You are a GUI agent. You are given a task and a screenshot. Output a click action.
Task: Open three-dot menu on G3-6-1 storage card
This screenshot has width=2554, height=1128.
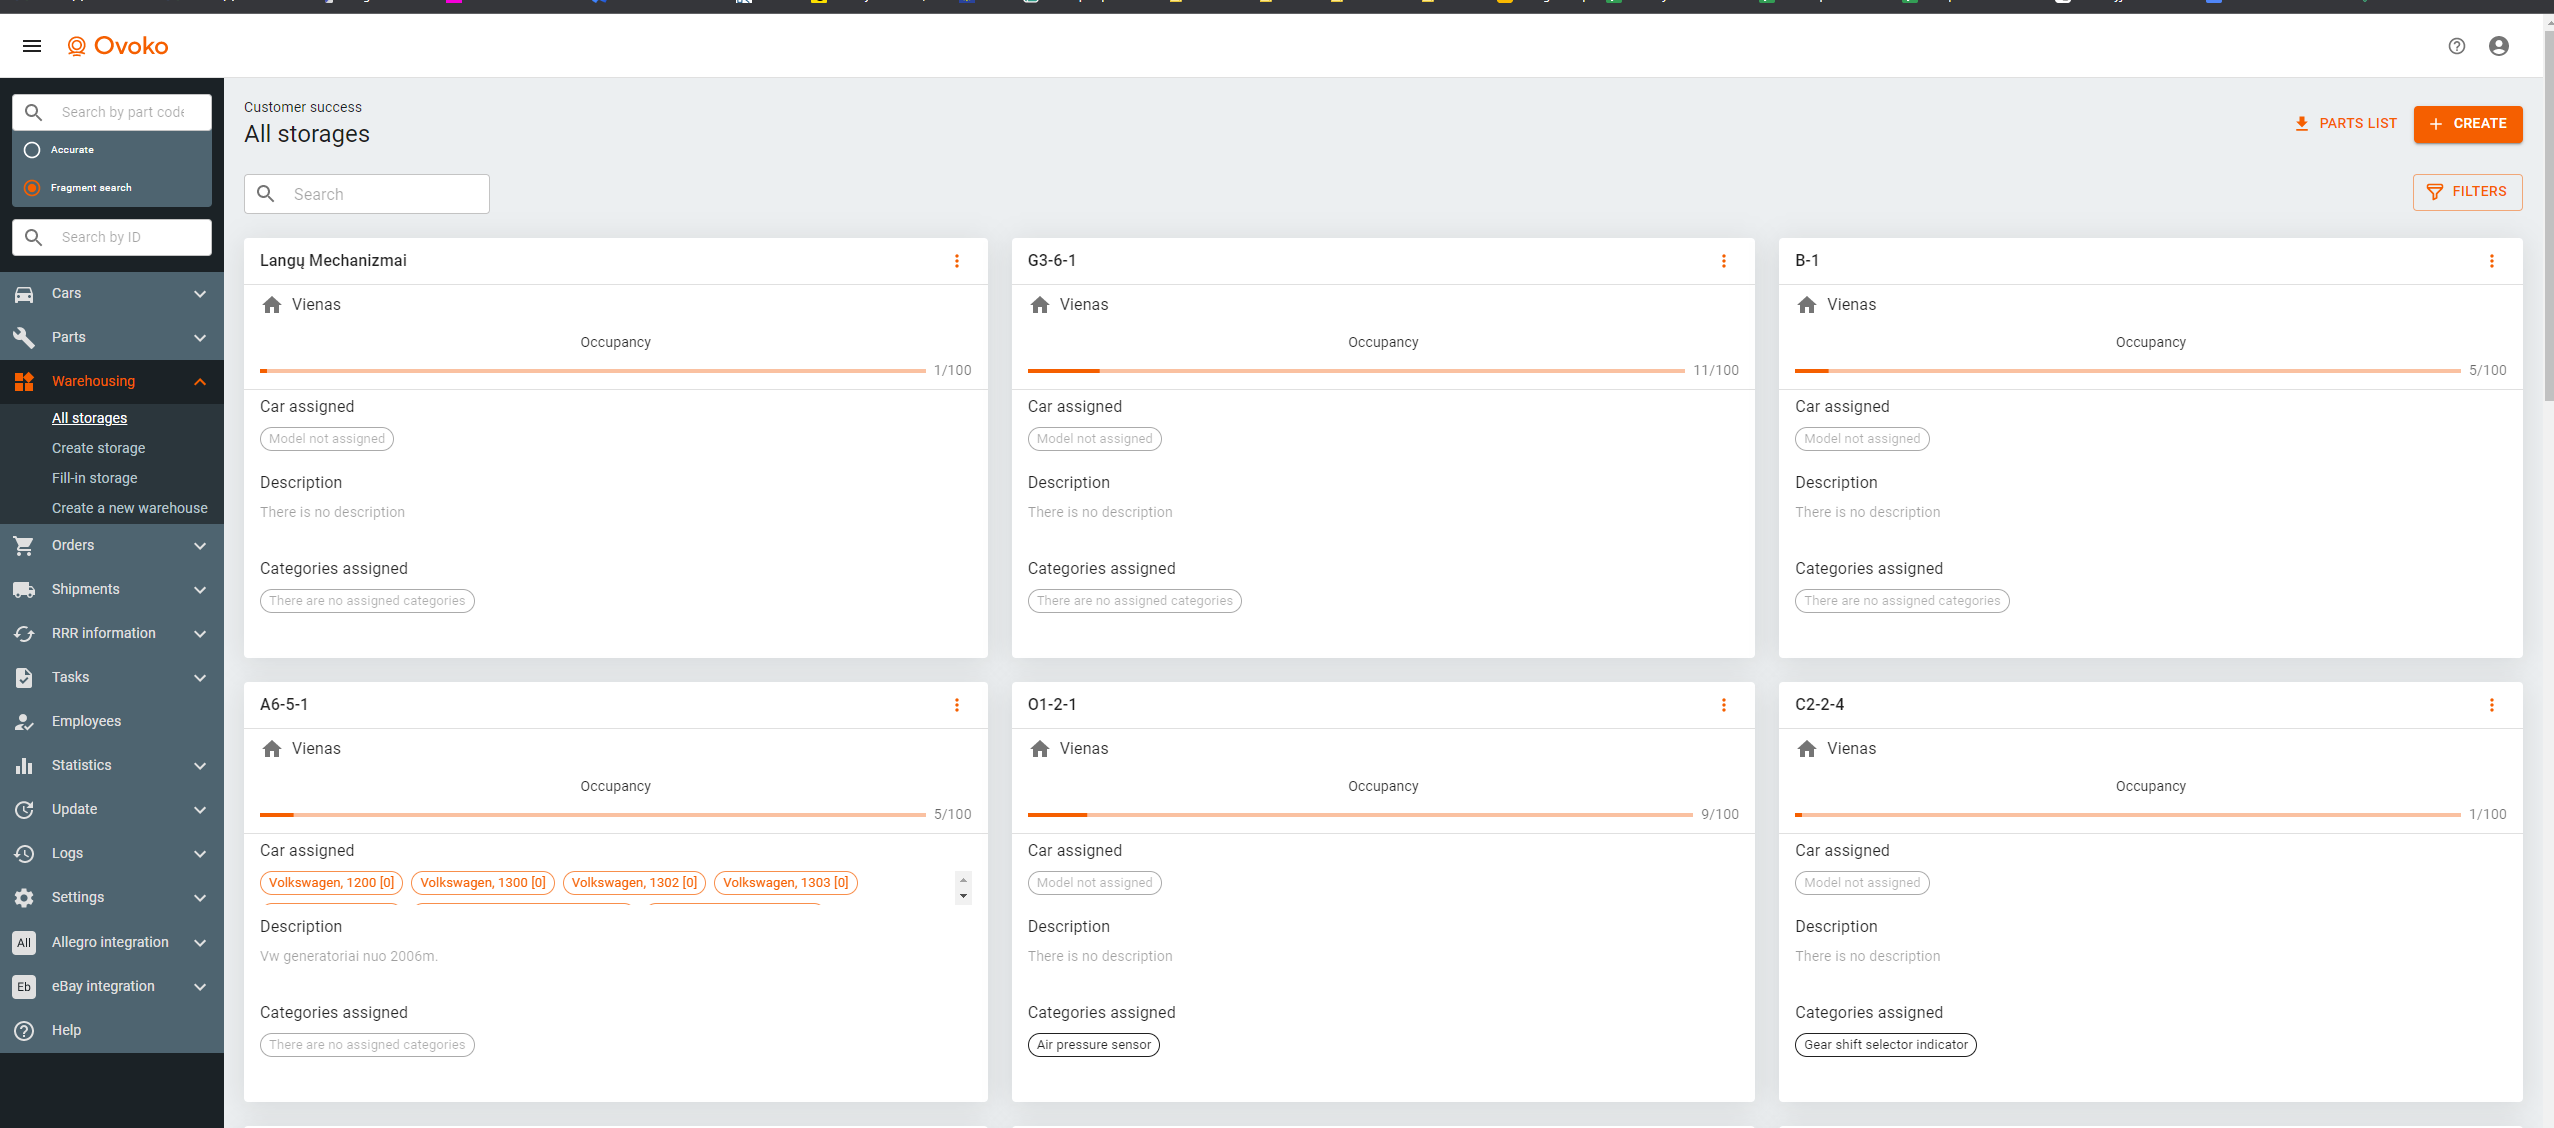coord(1723,261)
